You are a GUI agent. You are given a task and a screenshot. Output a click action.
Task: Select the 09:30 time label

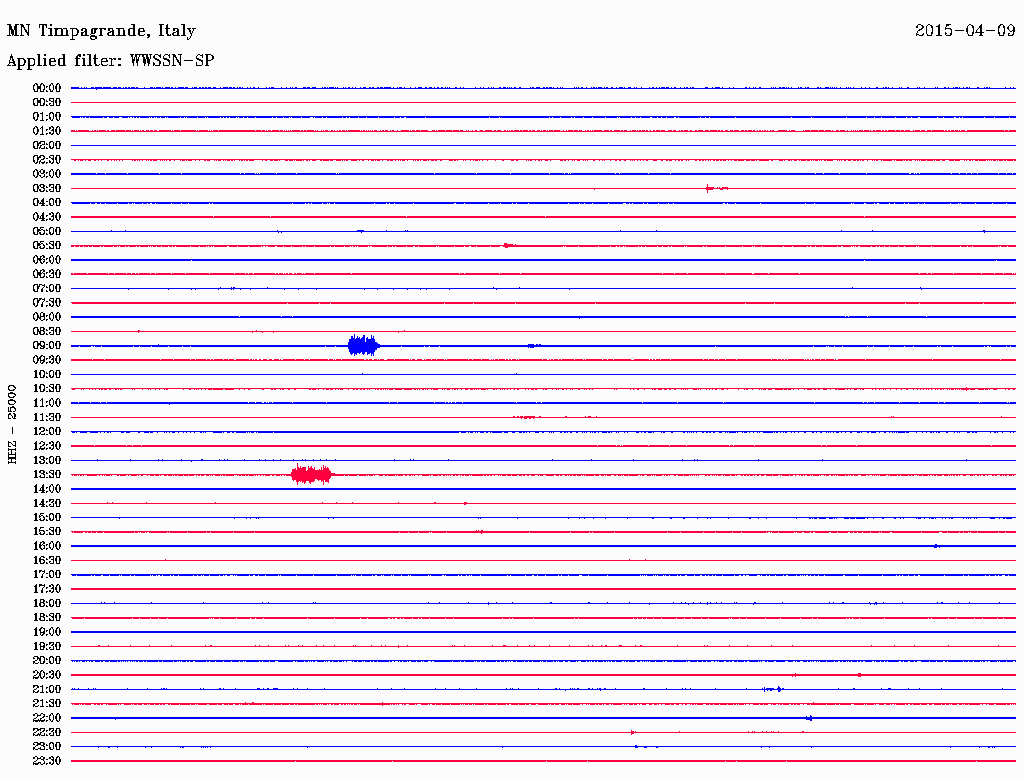46,360
